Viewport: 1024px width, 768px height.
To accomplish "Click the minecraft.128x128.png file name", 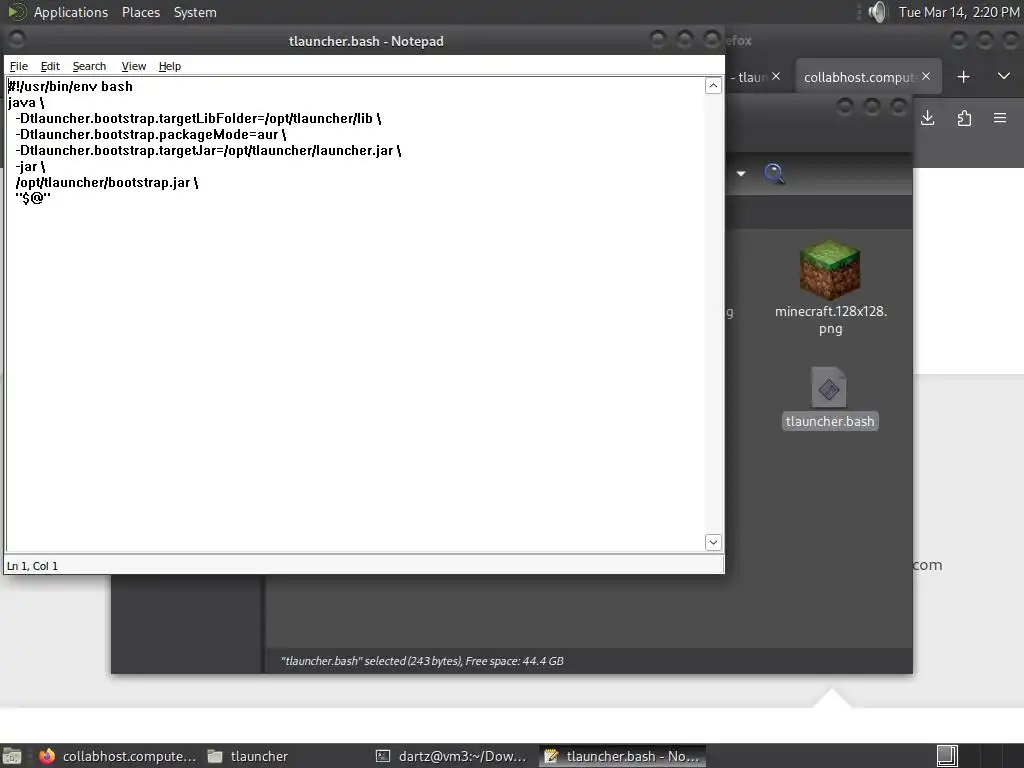I will coord(831,320).
